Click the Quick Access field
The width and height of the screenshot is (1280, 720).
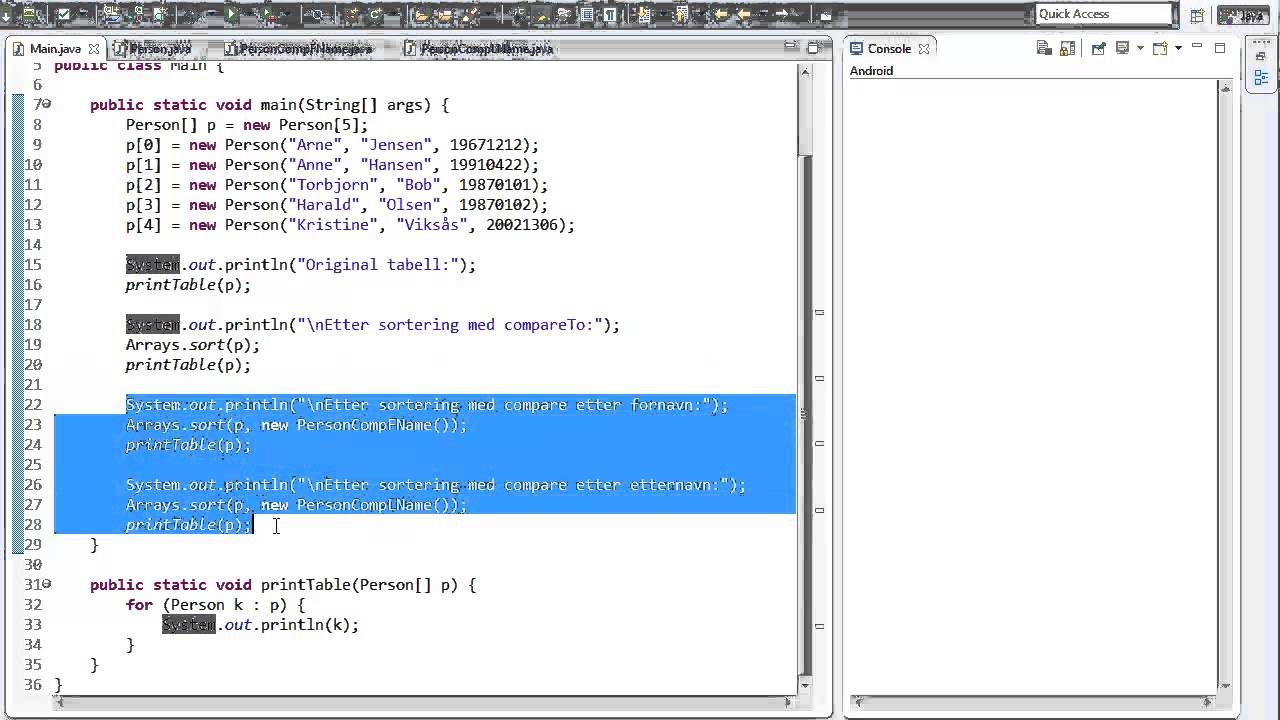pyautogui.click(x=1104, y=14)
